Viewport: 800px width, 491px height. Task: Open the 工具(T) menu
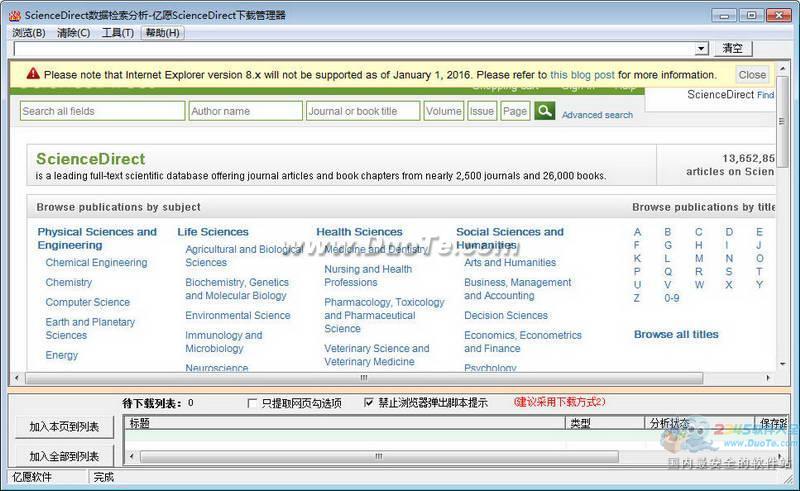pyautogui.click(x=118, y=33)
